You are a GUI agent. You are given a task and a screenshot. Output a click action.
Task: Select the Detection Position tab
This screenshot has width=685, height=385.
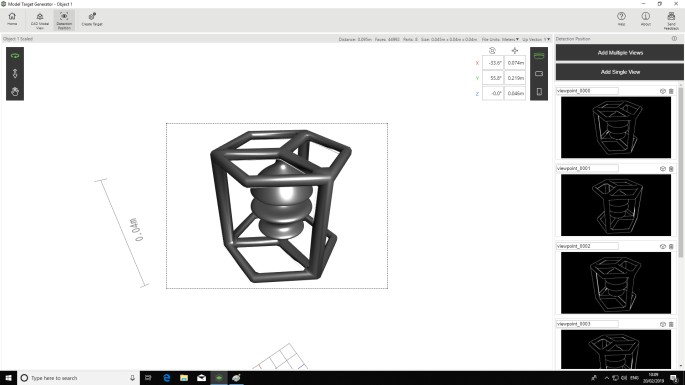click(x=64, y=21)
